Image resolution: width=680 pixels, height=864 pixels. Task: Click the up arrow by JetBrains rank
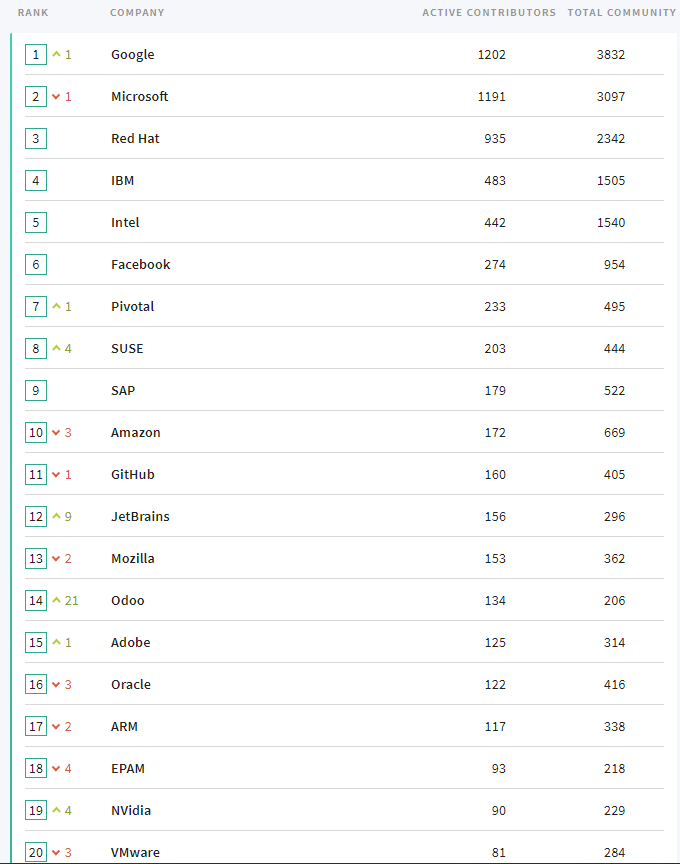pos(56,516)
